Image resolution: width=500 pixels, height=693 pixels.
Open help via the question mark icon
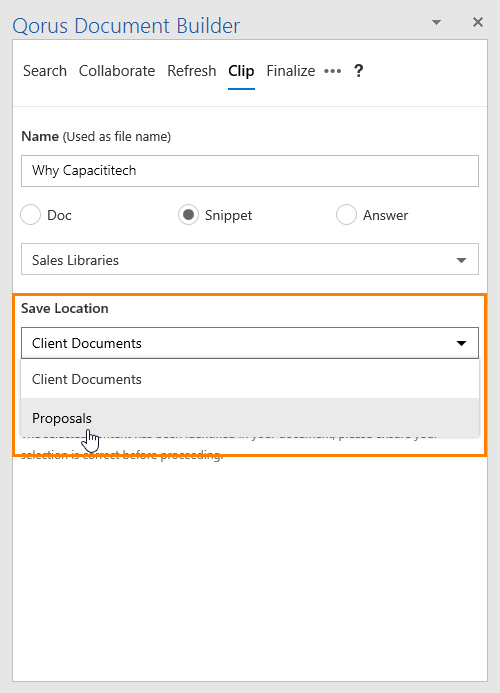click(x=359, y=71)
